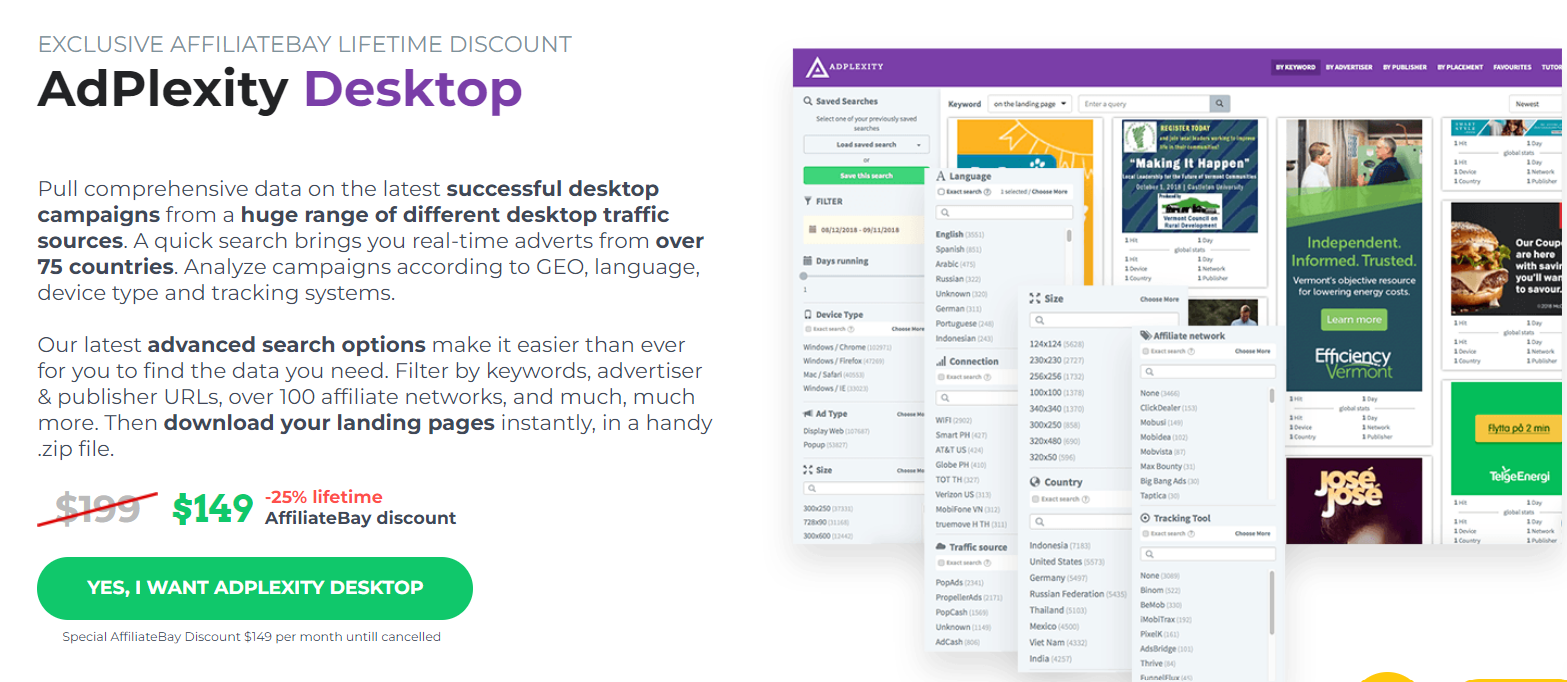The width and height of the screenshot is (1567, 682).
Task: Select Display Web under Ad Type
Action: (837, 431)
